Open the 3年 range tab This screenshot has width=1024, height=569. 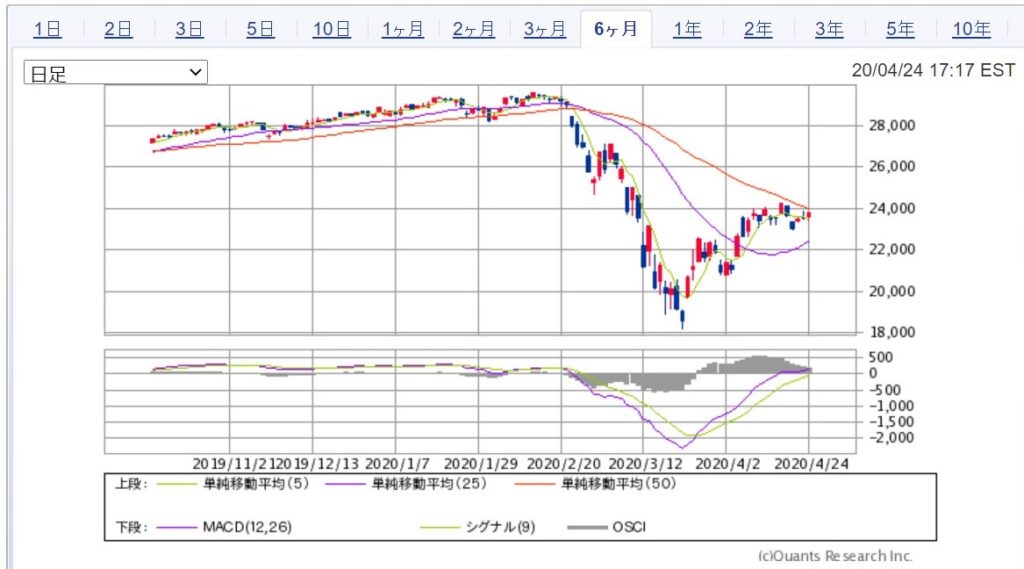click(829, 29)
